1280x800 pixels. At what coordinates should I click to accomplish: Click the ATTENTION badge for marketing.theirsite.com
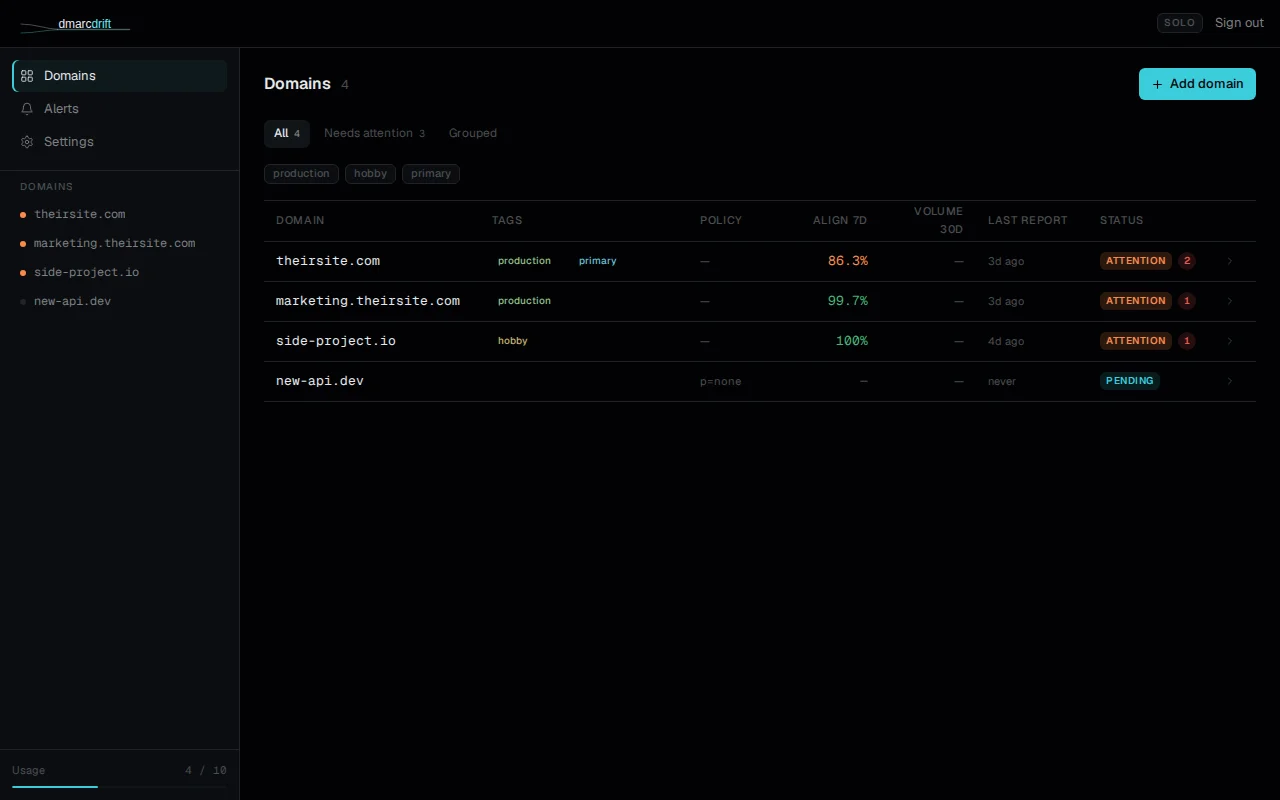click(1136, 301)
